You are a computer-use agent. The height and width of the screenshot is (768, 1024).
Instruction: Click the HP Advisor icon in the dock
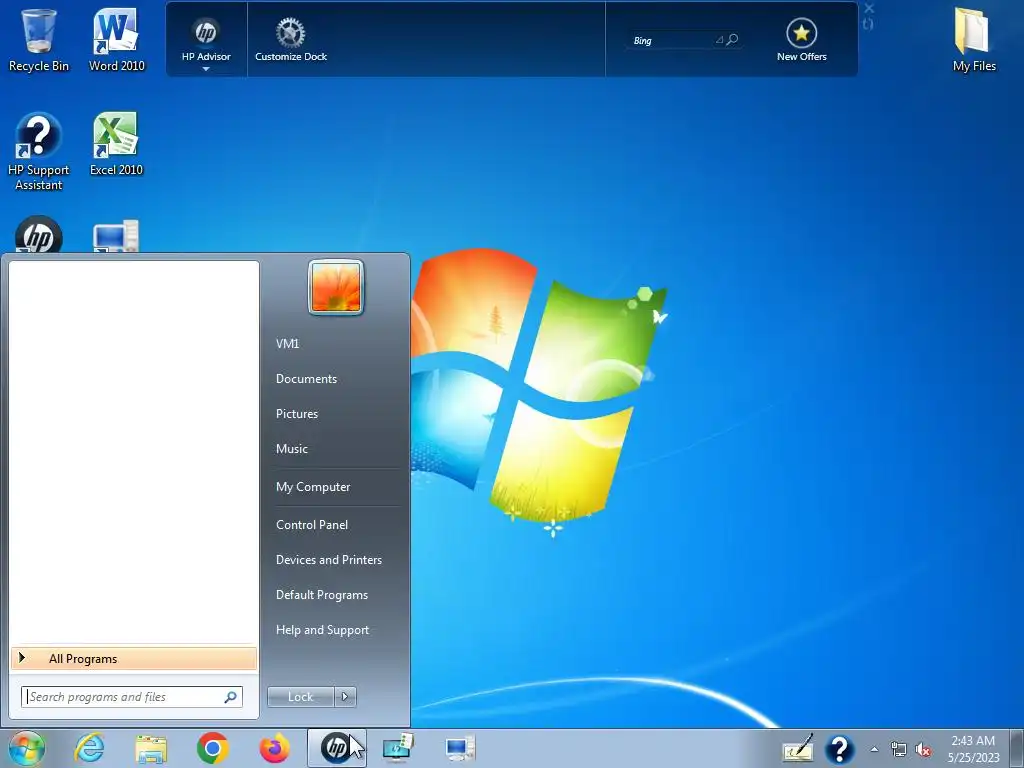(x=206, y=33)
